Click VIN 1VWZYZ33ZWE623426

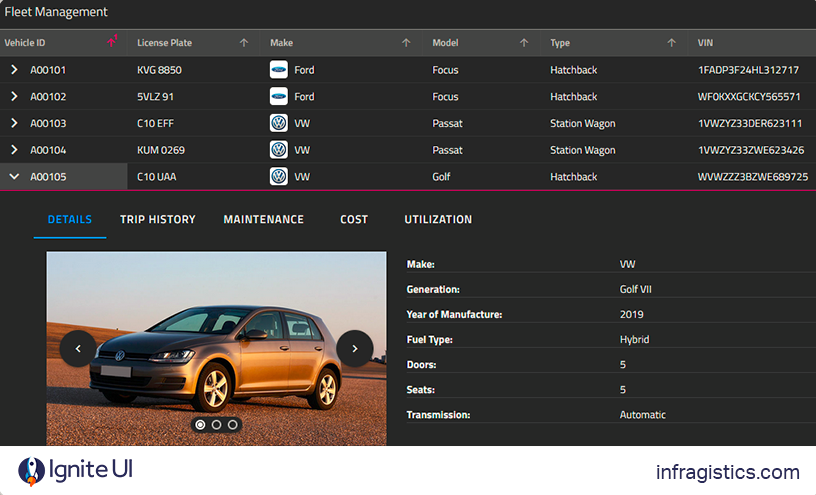coord(751,150)
